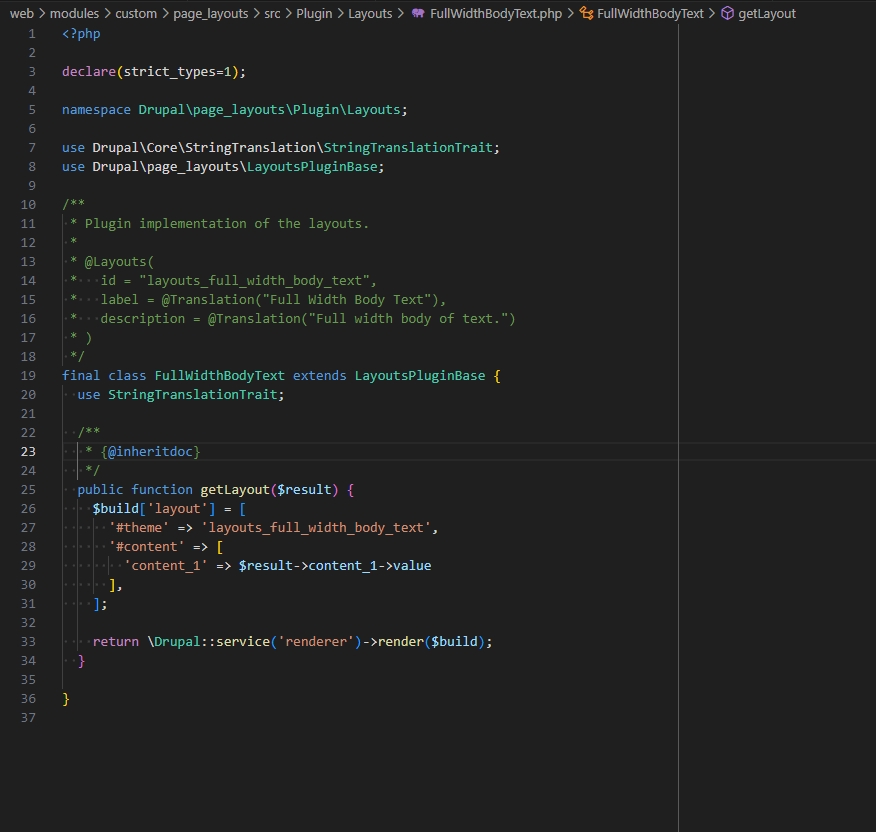The width and height of the screenshot is (876, 832).
Task: Click the PHP elephant icon in the breadcrumb
Action: 420,14
